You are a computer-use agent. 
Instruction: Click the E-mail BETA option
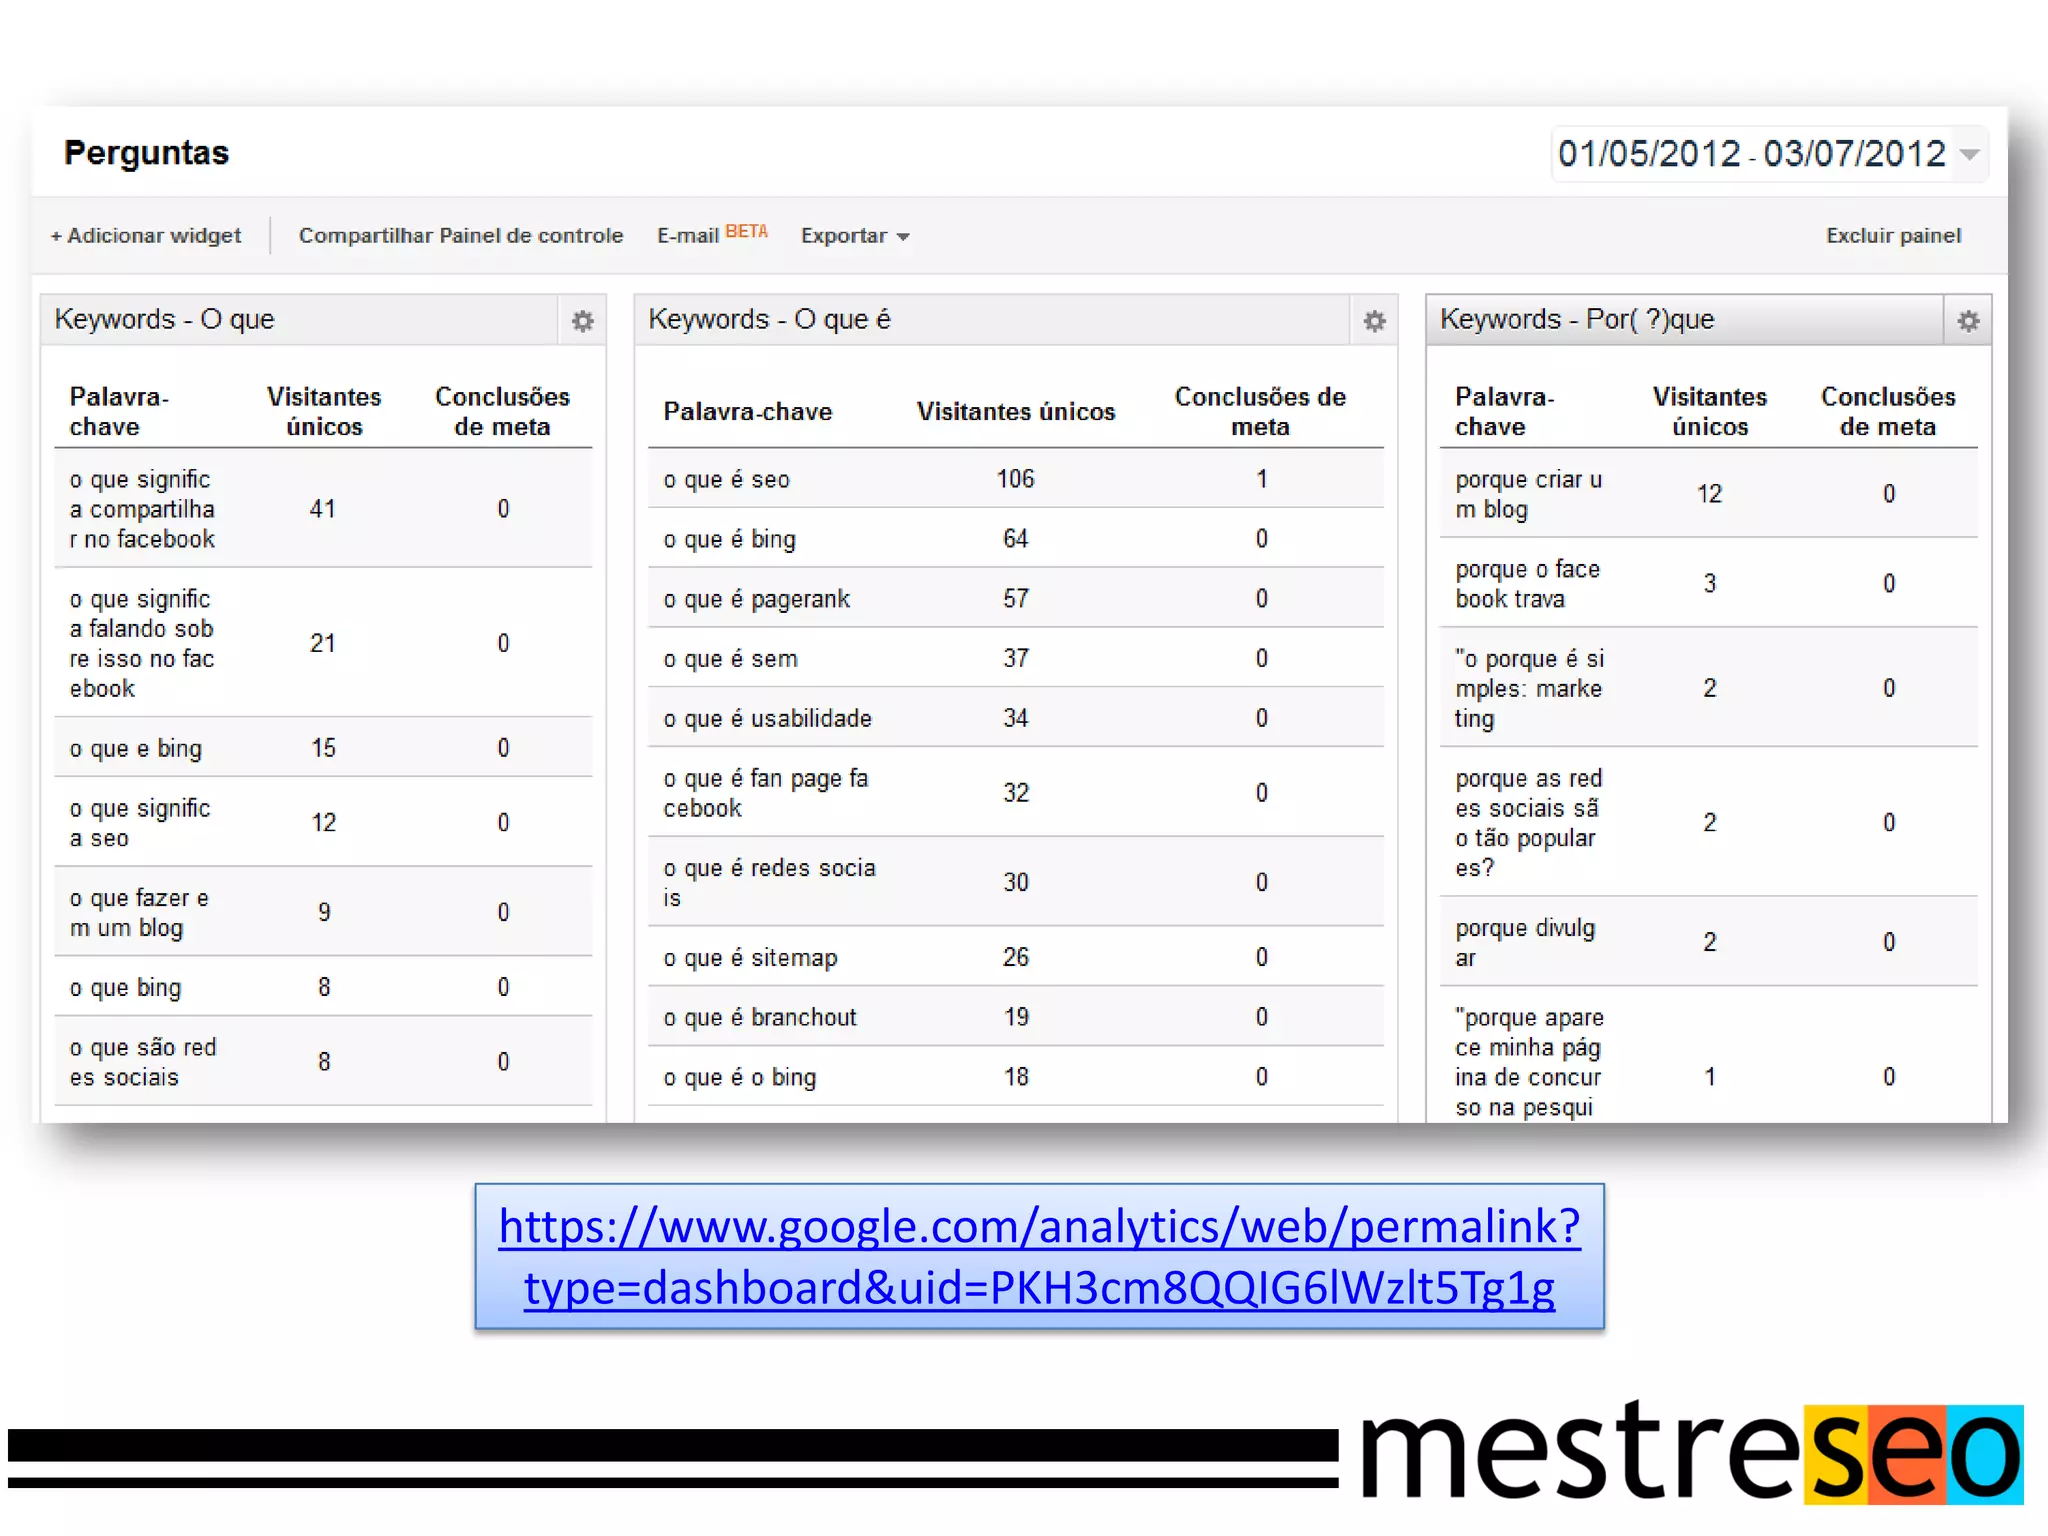(x=712, y=235)
